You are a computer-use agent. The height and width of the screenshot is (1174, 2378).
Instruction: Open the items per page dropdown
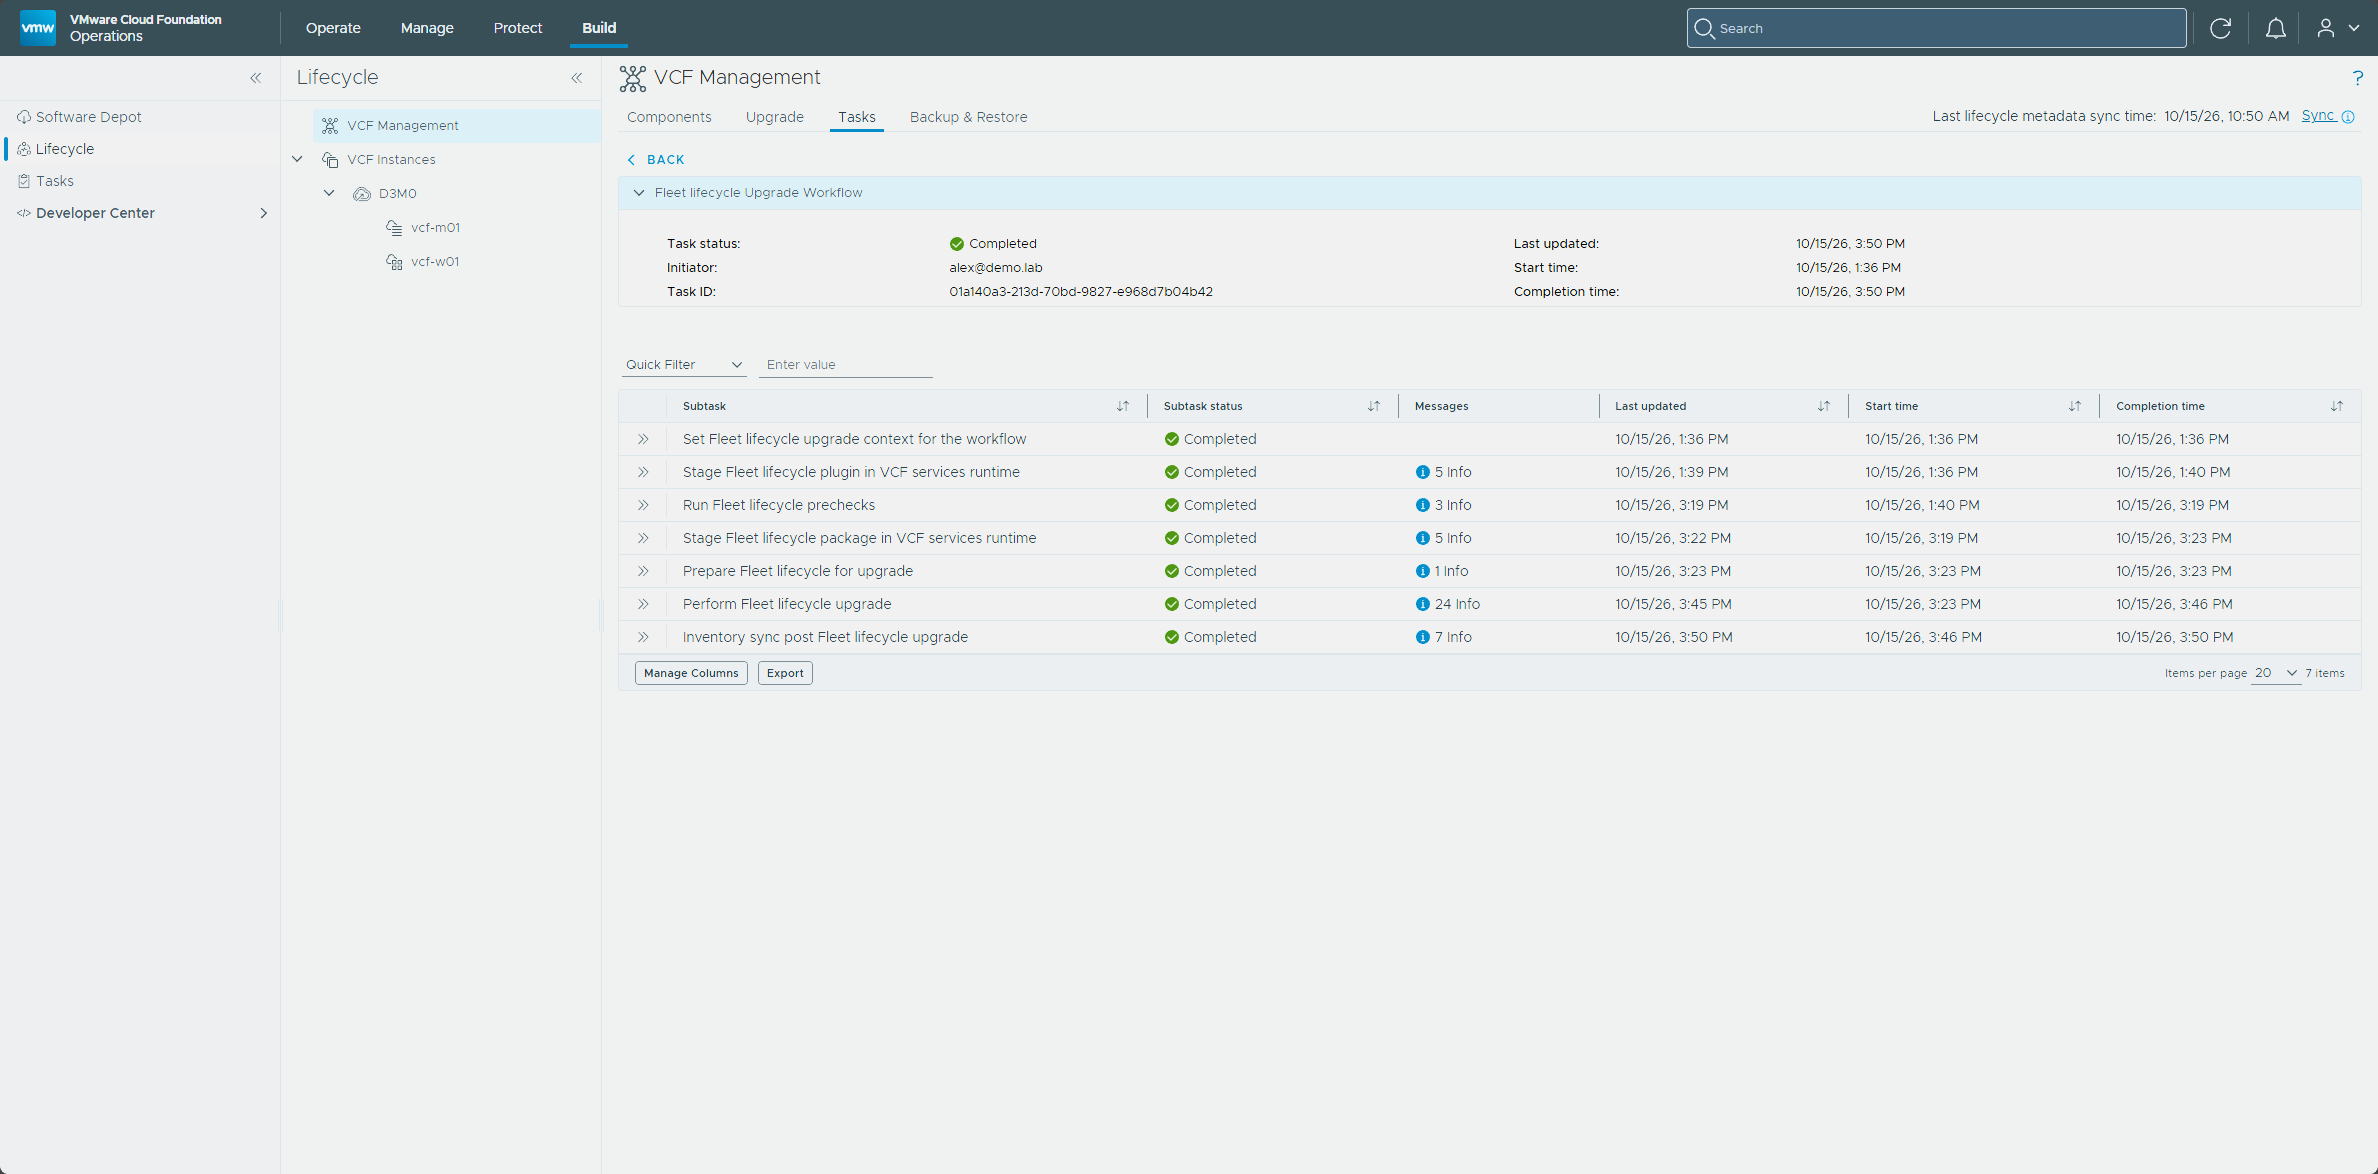(2276, 673)
